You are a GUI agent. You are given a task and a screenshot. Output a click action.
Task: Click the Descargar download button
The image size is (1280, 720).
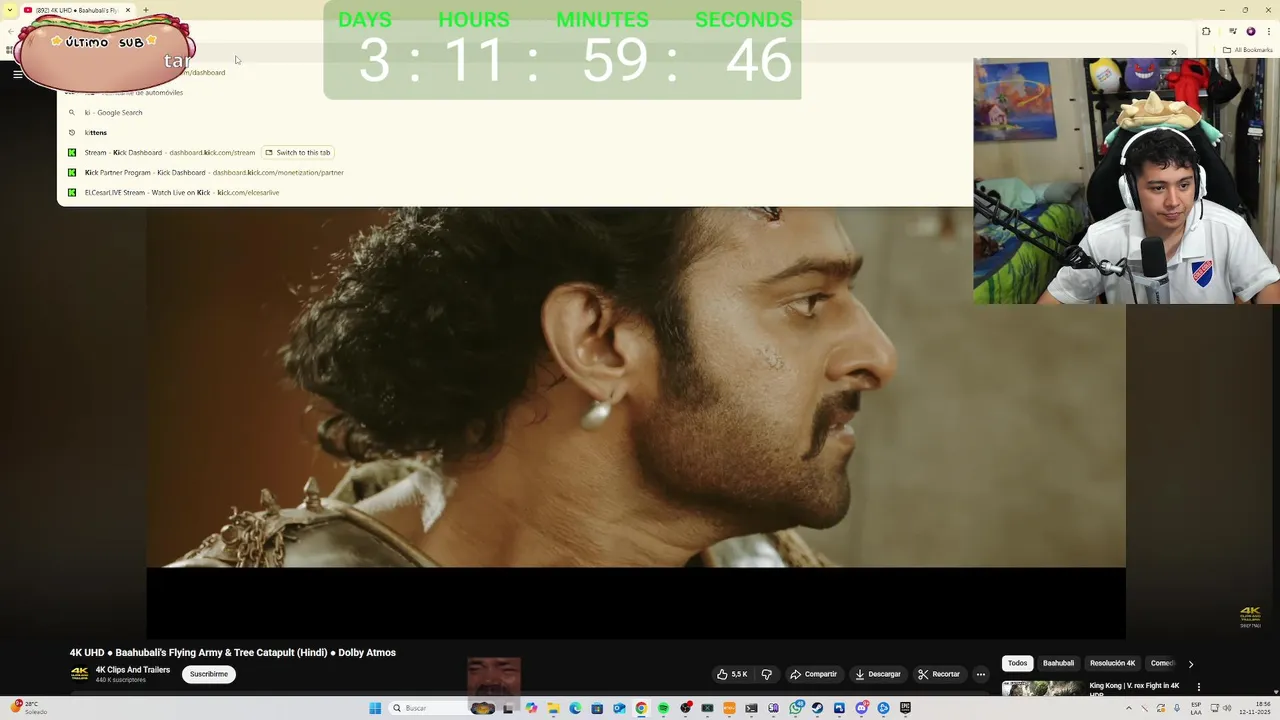[877, 674]
